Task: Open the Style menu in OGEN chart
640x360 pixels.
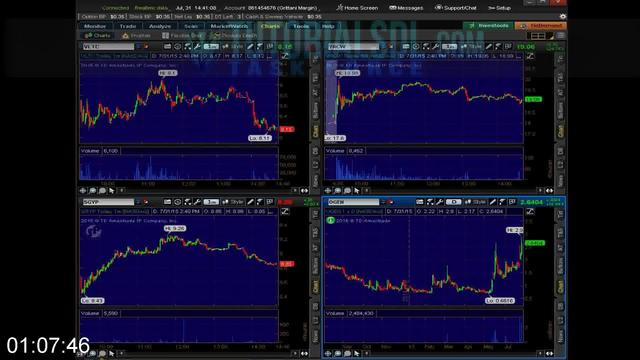Action: click(x=476, y=202)
